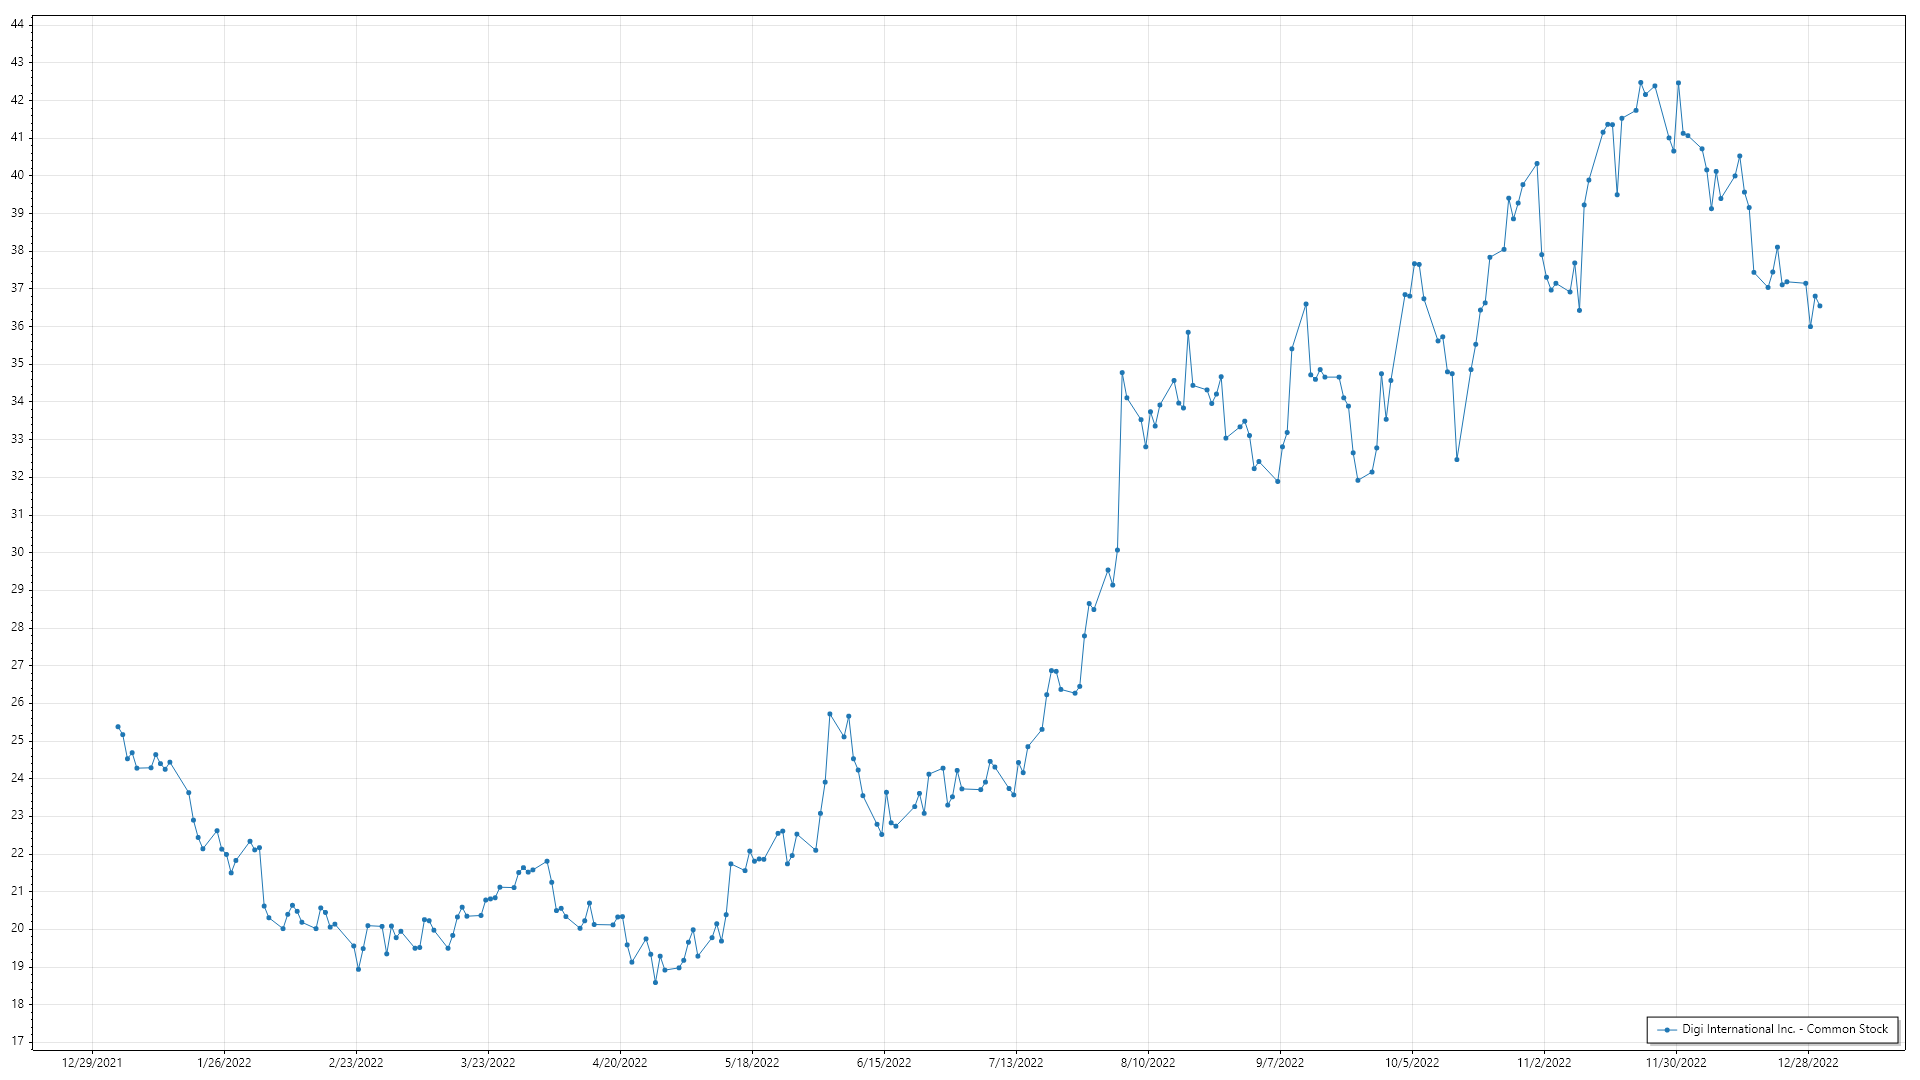Screen dimensions: 1920x1080
Task: Click the 22 value on the y-axis
Action: point(17,853)
